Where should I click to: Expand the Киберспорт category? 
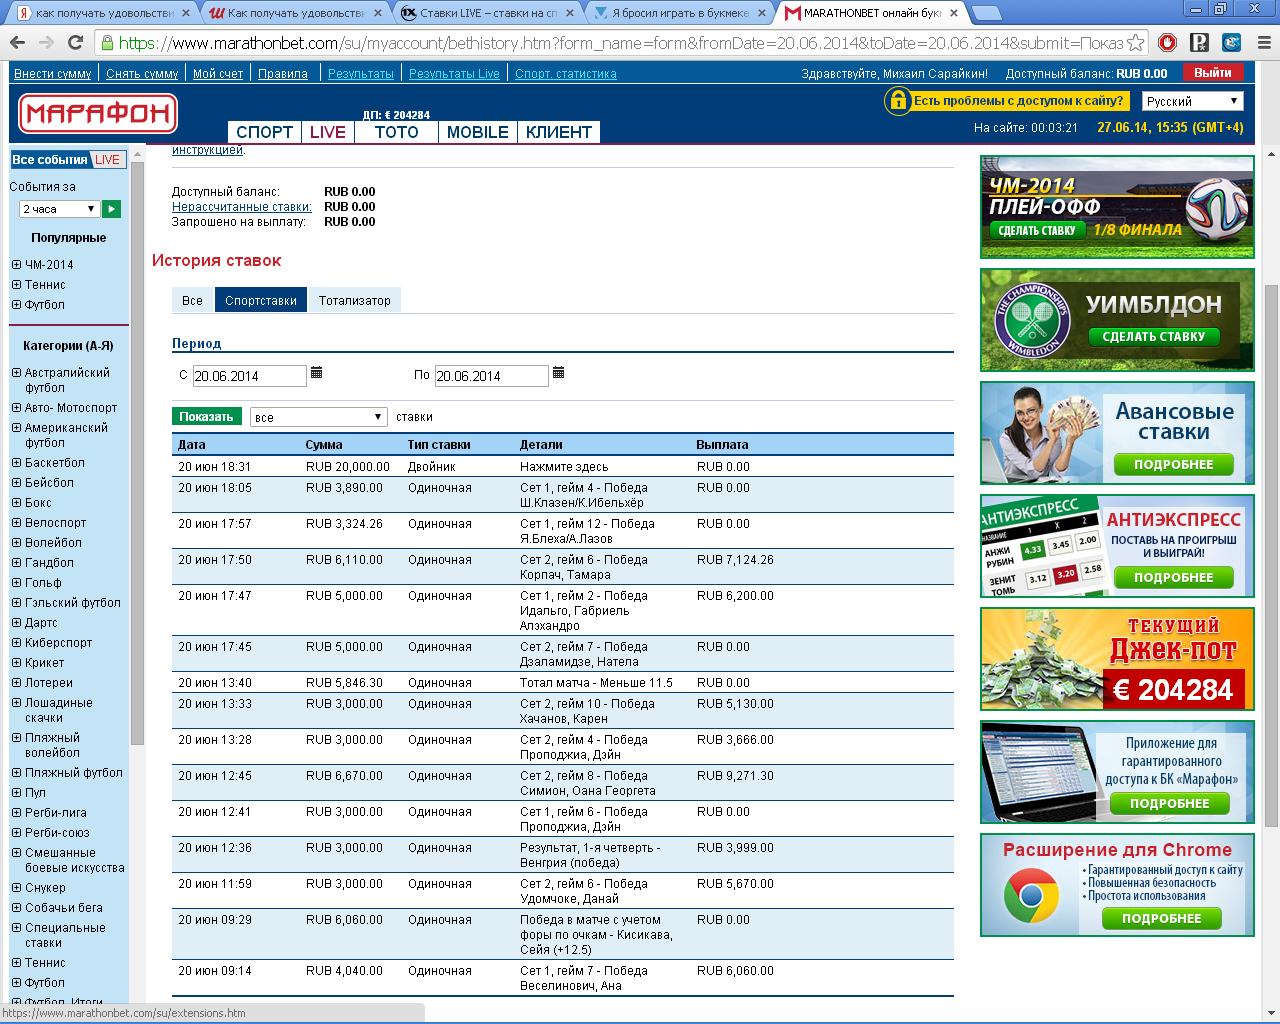(x=16, y=643)
